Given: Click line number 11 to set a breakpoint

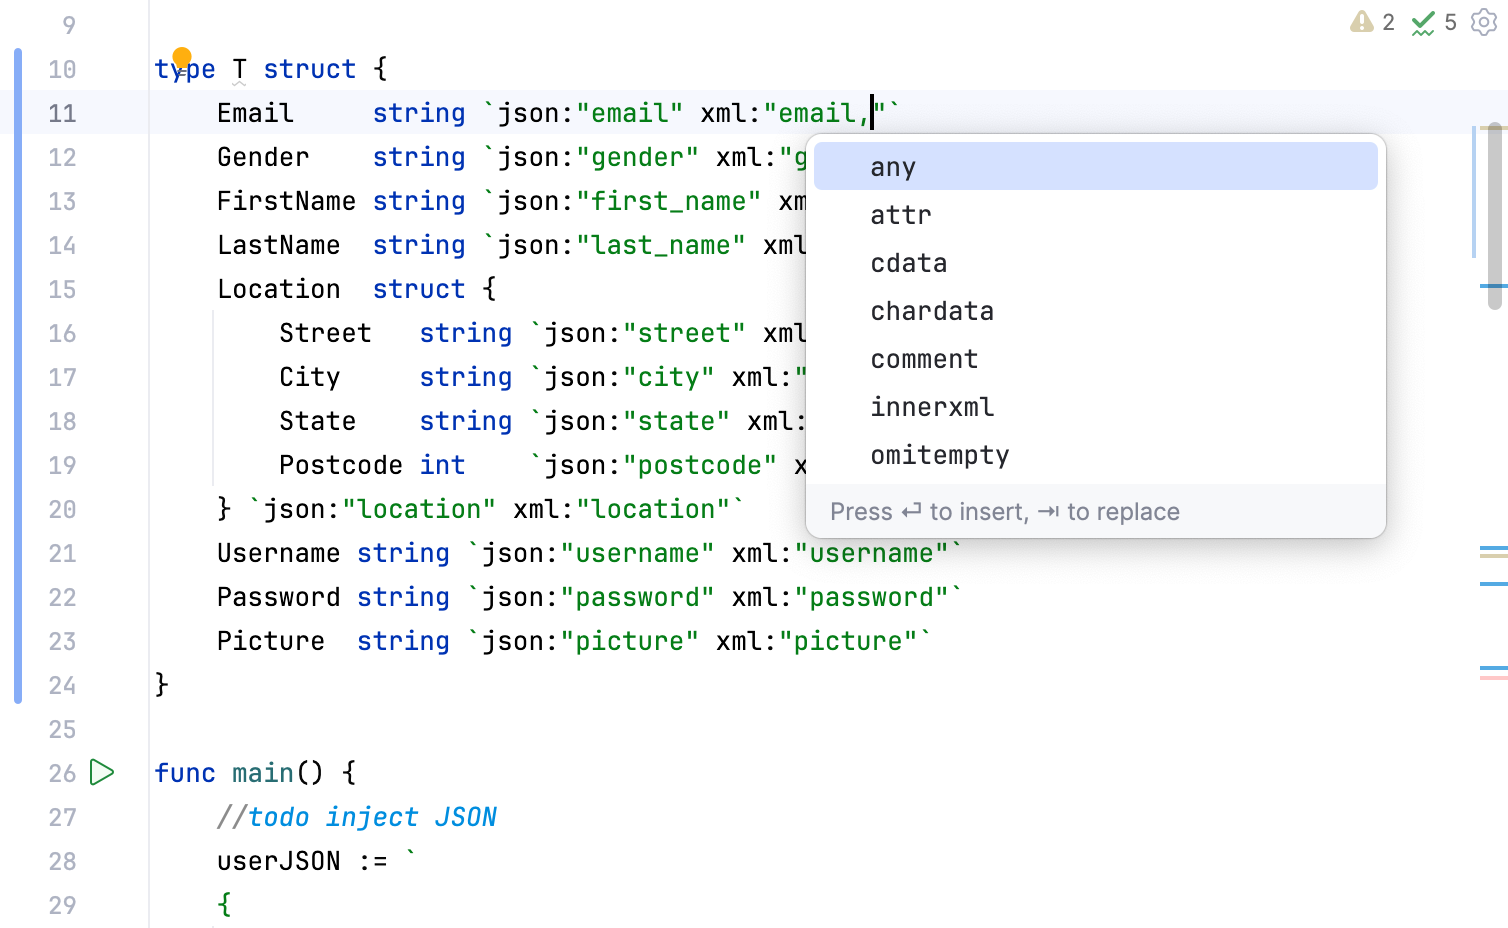Looking at the screenshot, I should pos(62,112).
